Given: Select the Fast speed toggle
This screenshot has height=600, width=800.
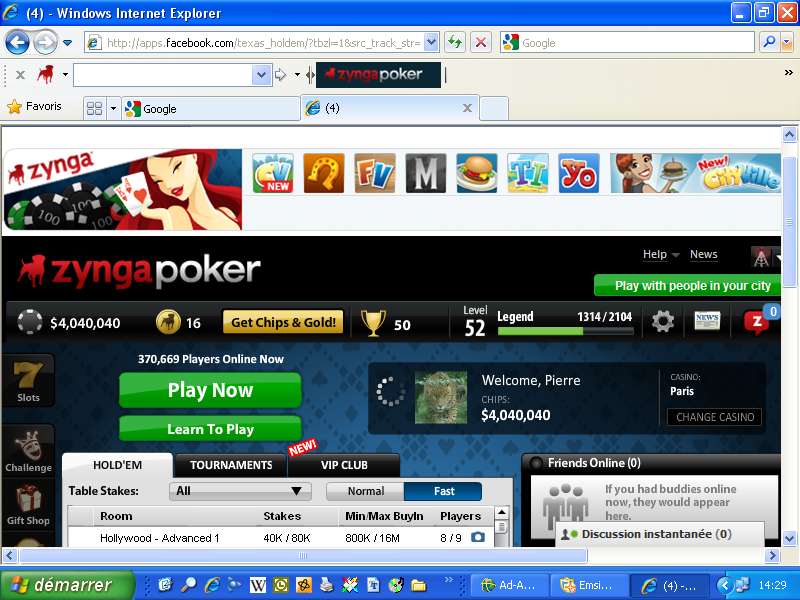Looking at the screenshot, I should (x=443, y=491).
